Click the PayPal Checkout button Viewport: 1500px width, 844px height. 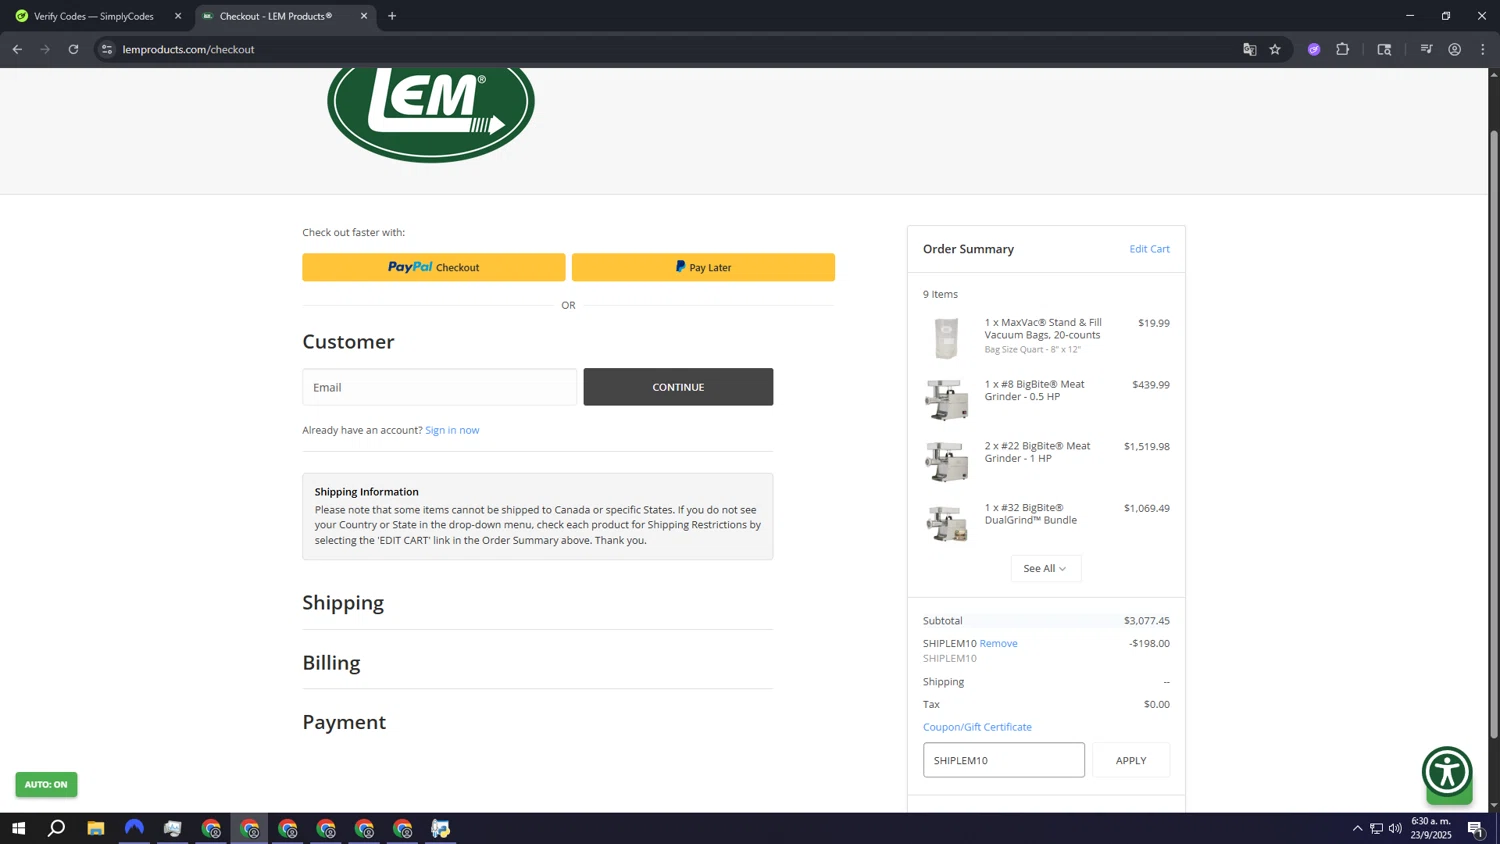(433, 267)
